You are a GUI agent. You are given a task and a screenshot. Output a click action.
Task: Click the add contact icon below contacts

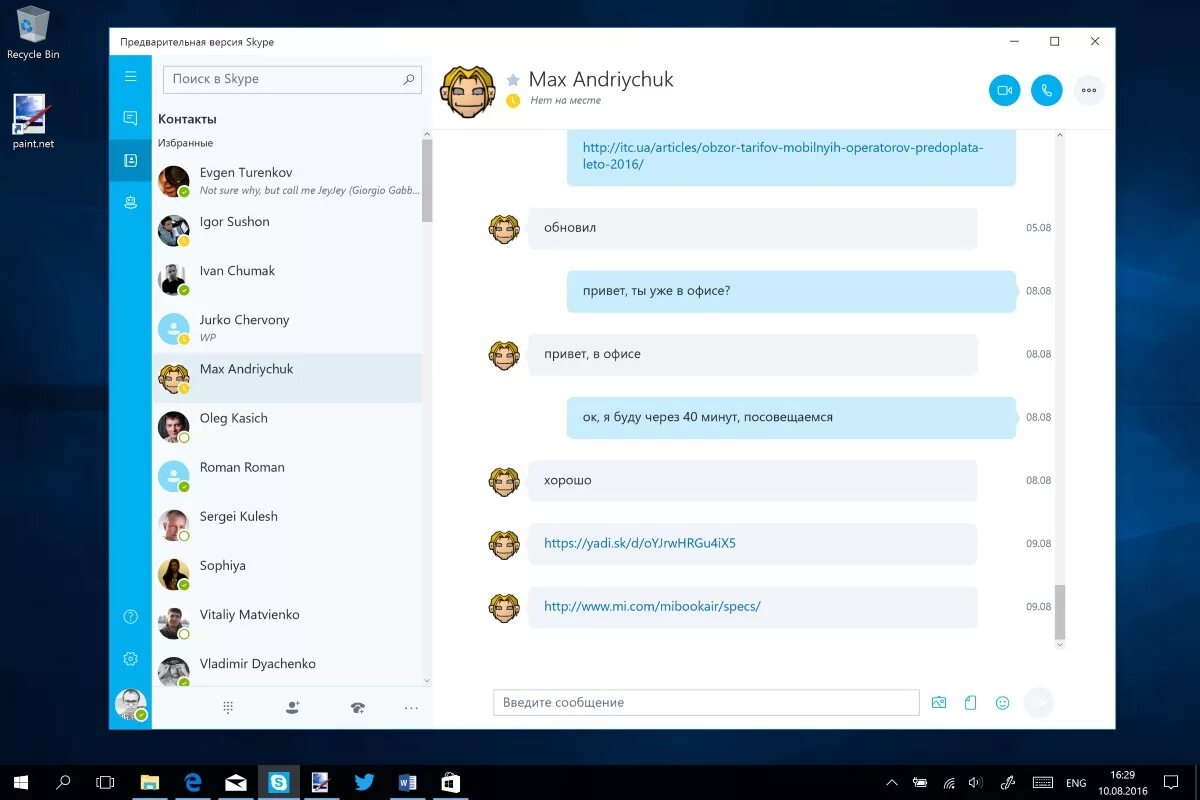292,707
